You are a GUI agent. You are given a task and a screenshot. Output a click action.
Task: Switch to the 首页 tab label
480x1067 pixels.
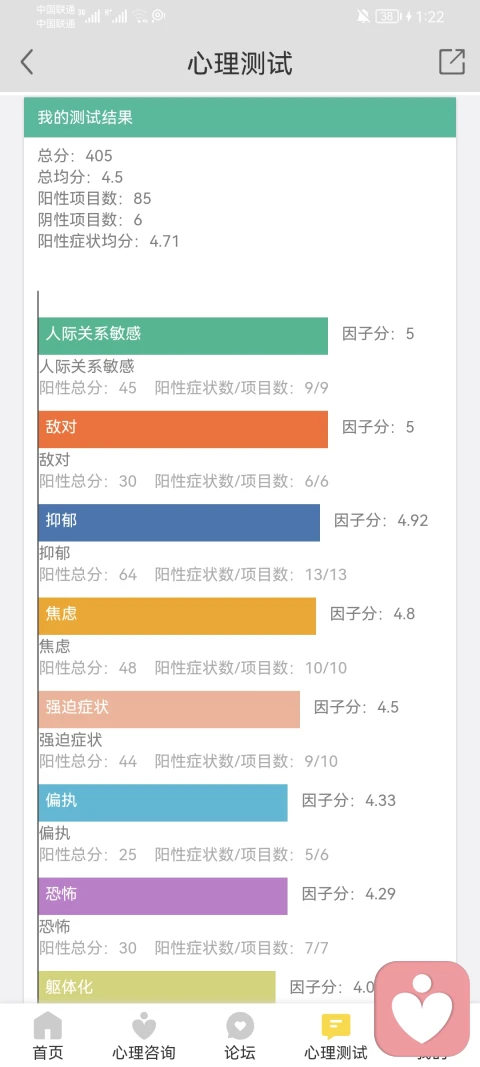(x=48, y=1053)
